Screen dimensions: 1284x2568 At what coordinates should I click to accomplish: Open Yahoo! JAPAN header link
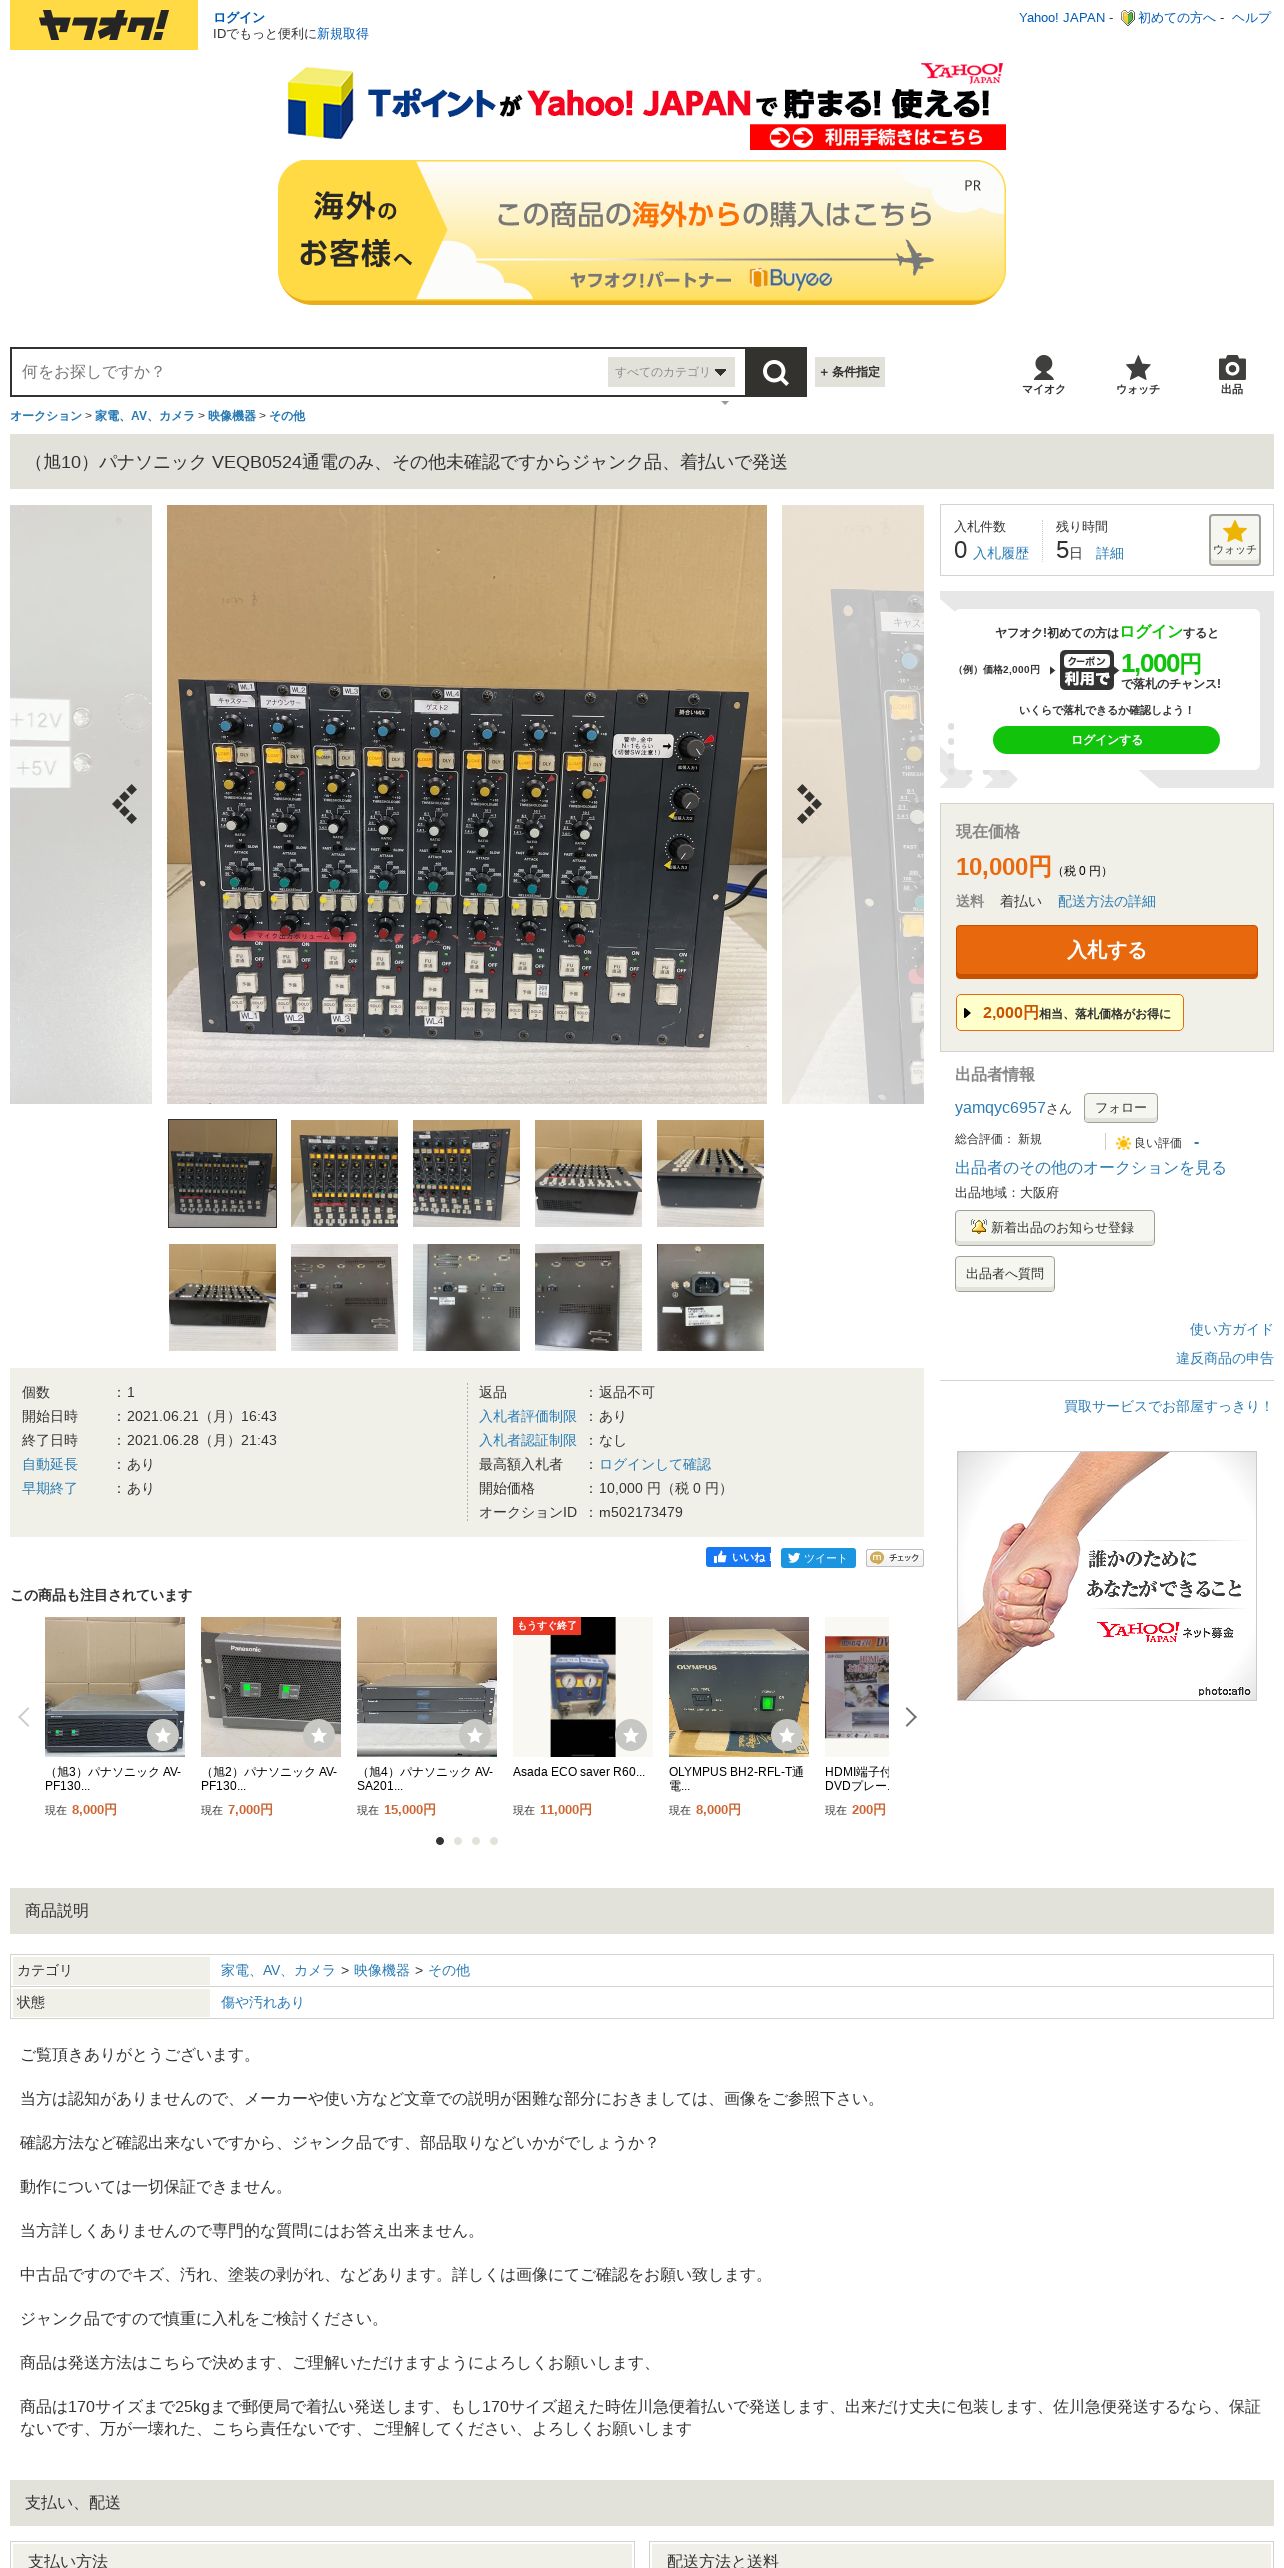(x=1062, y=17)
